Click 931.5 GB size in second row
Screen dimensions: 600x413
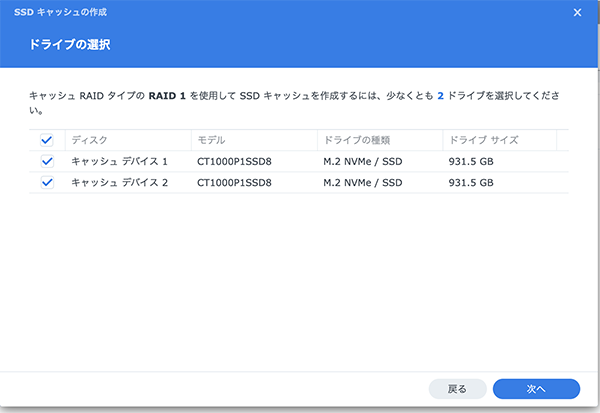point(472,183)
